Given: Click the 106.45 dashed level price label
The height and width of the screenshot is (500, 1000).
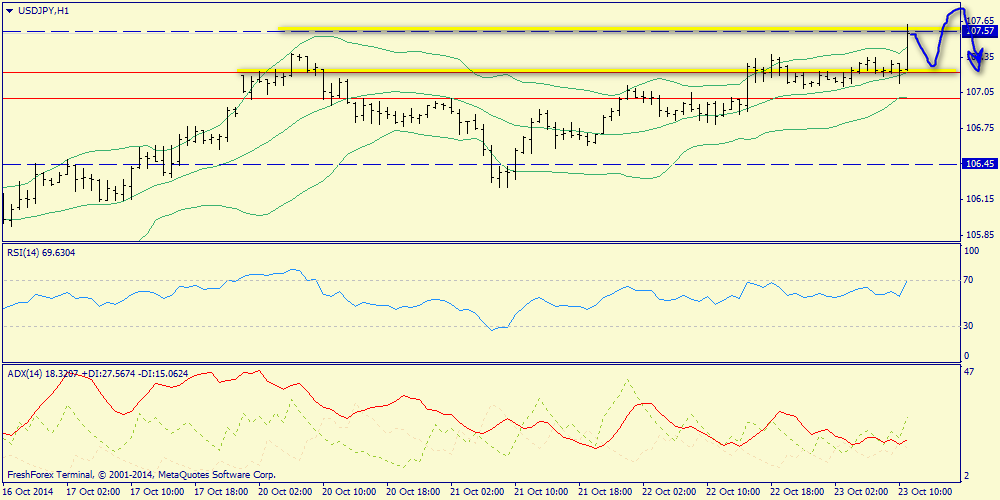Looking at the screenshot, I should click(981, 164).
